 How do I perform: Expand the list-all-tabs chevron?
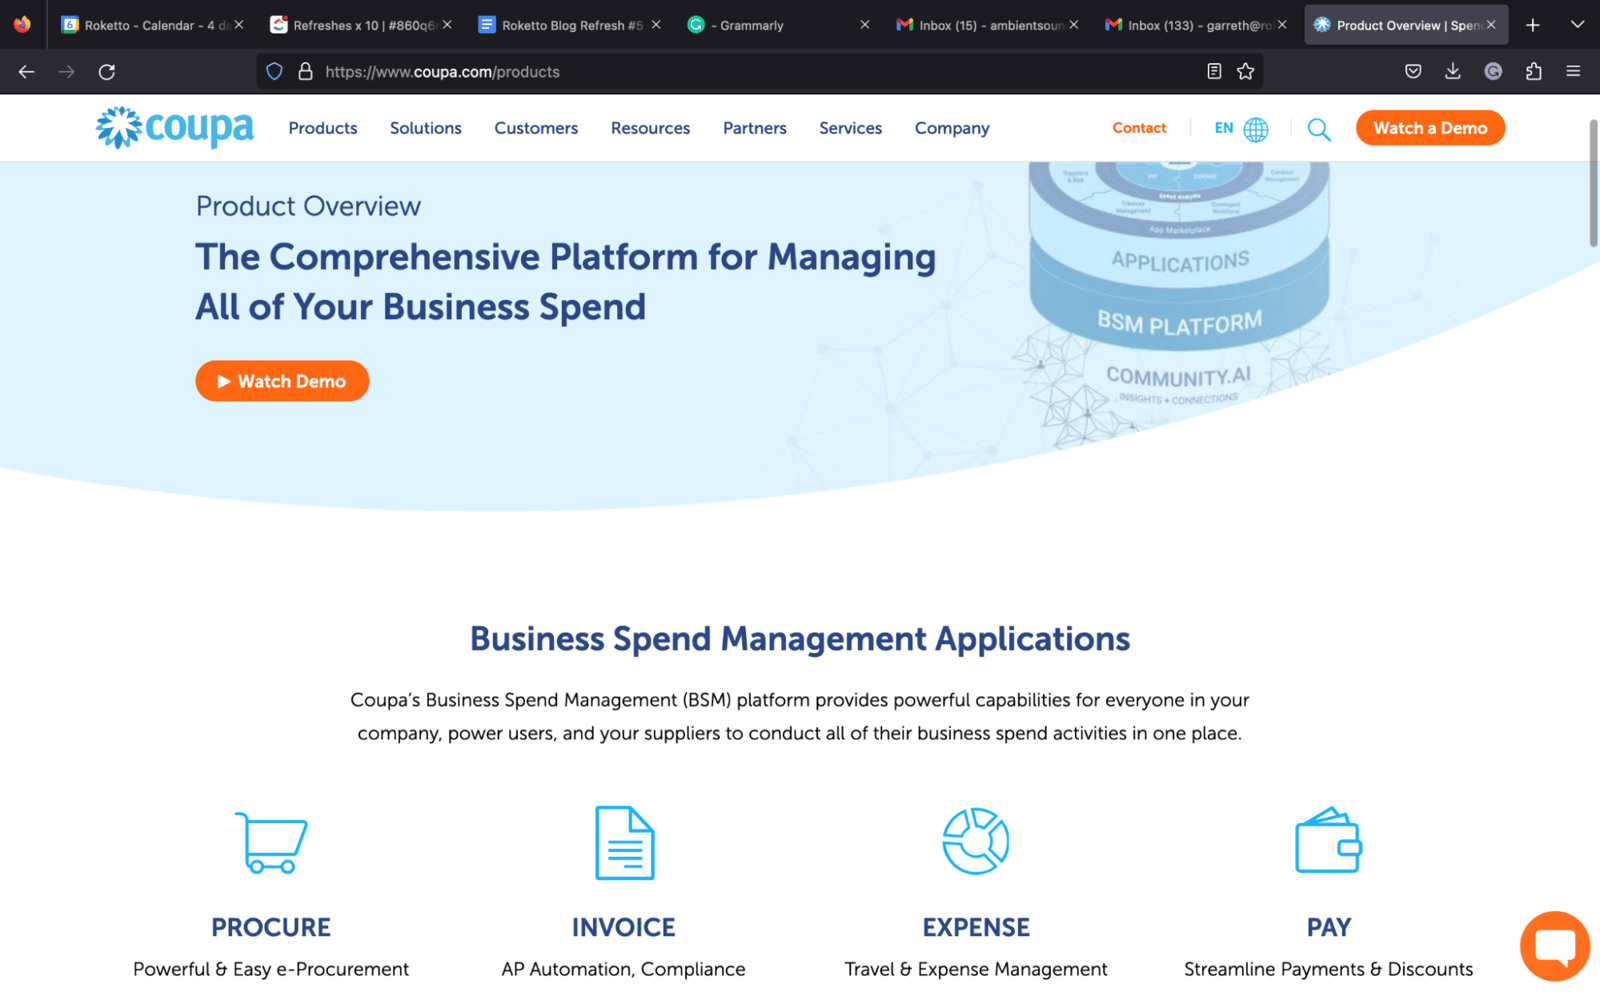[x=1576, y=25]
